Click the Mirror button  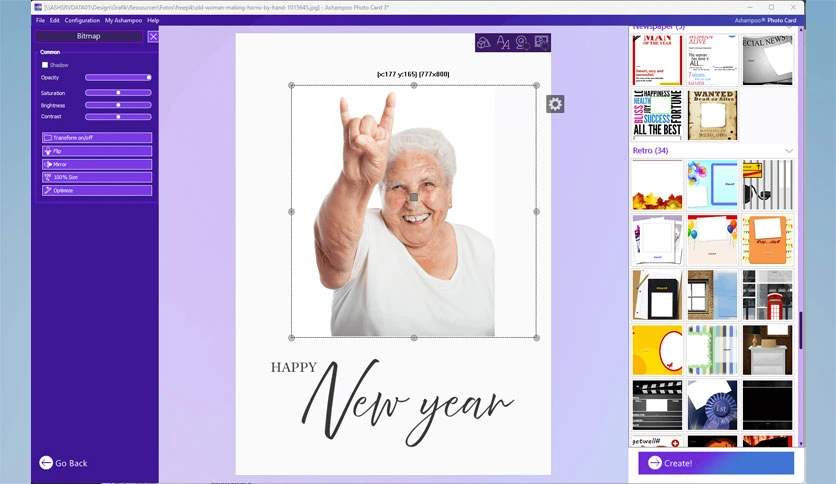[97, 164]
